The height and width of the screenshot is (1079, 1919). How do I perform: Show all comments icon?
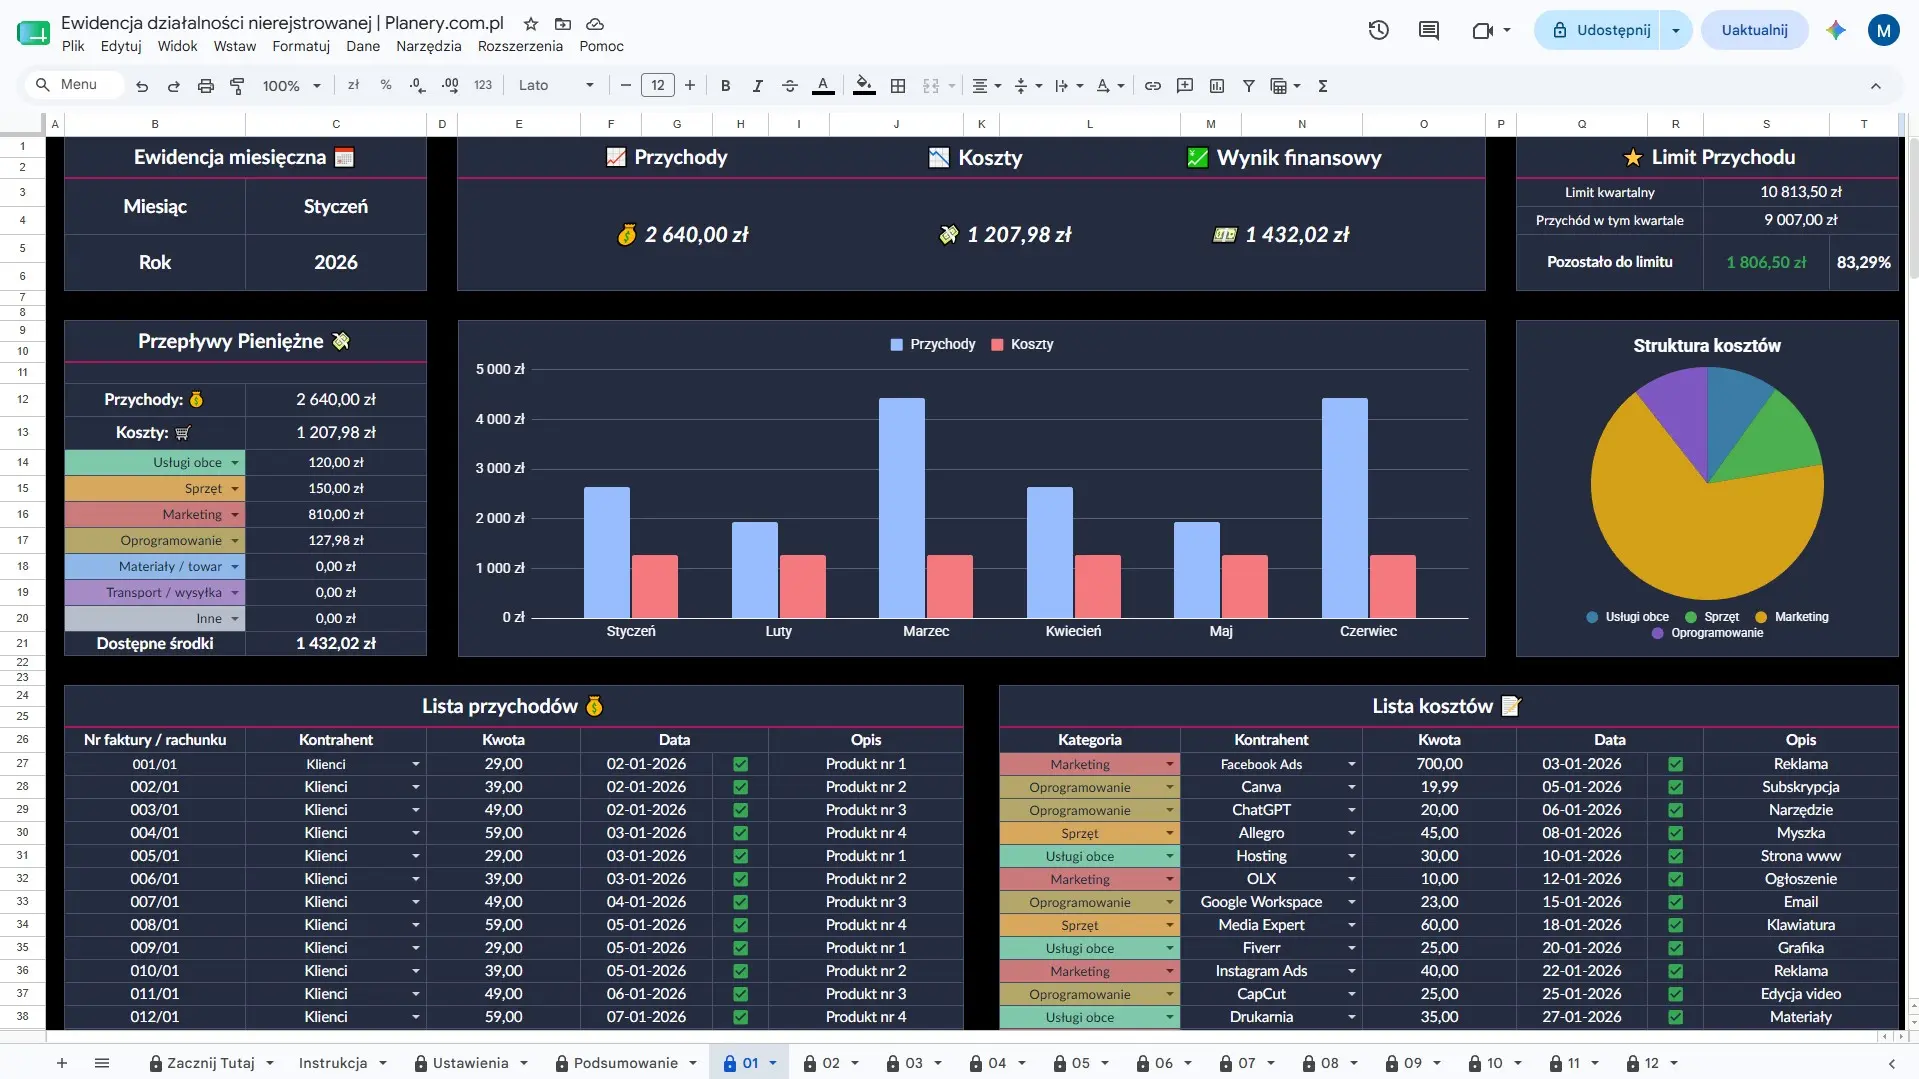click(x=1429, y=30)
